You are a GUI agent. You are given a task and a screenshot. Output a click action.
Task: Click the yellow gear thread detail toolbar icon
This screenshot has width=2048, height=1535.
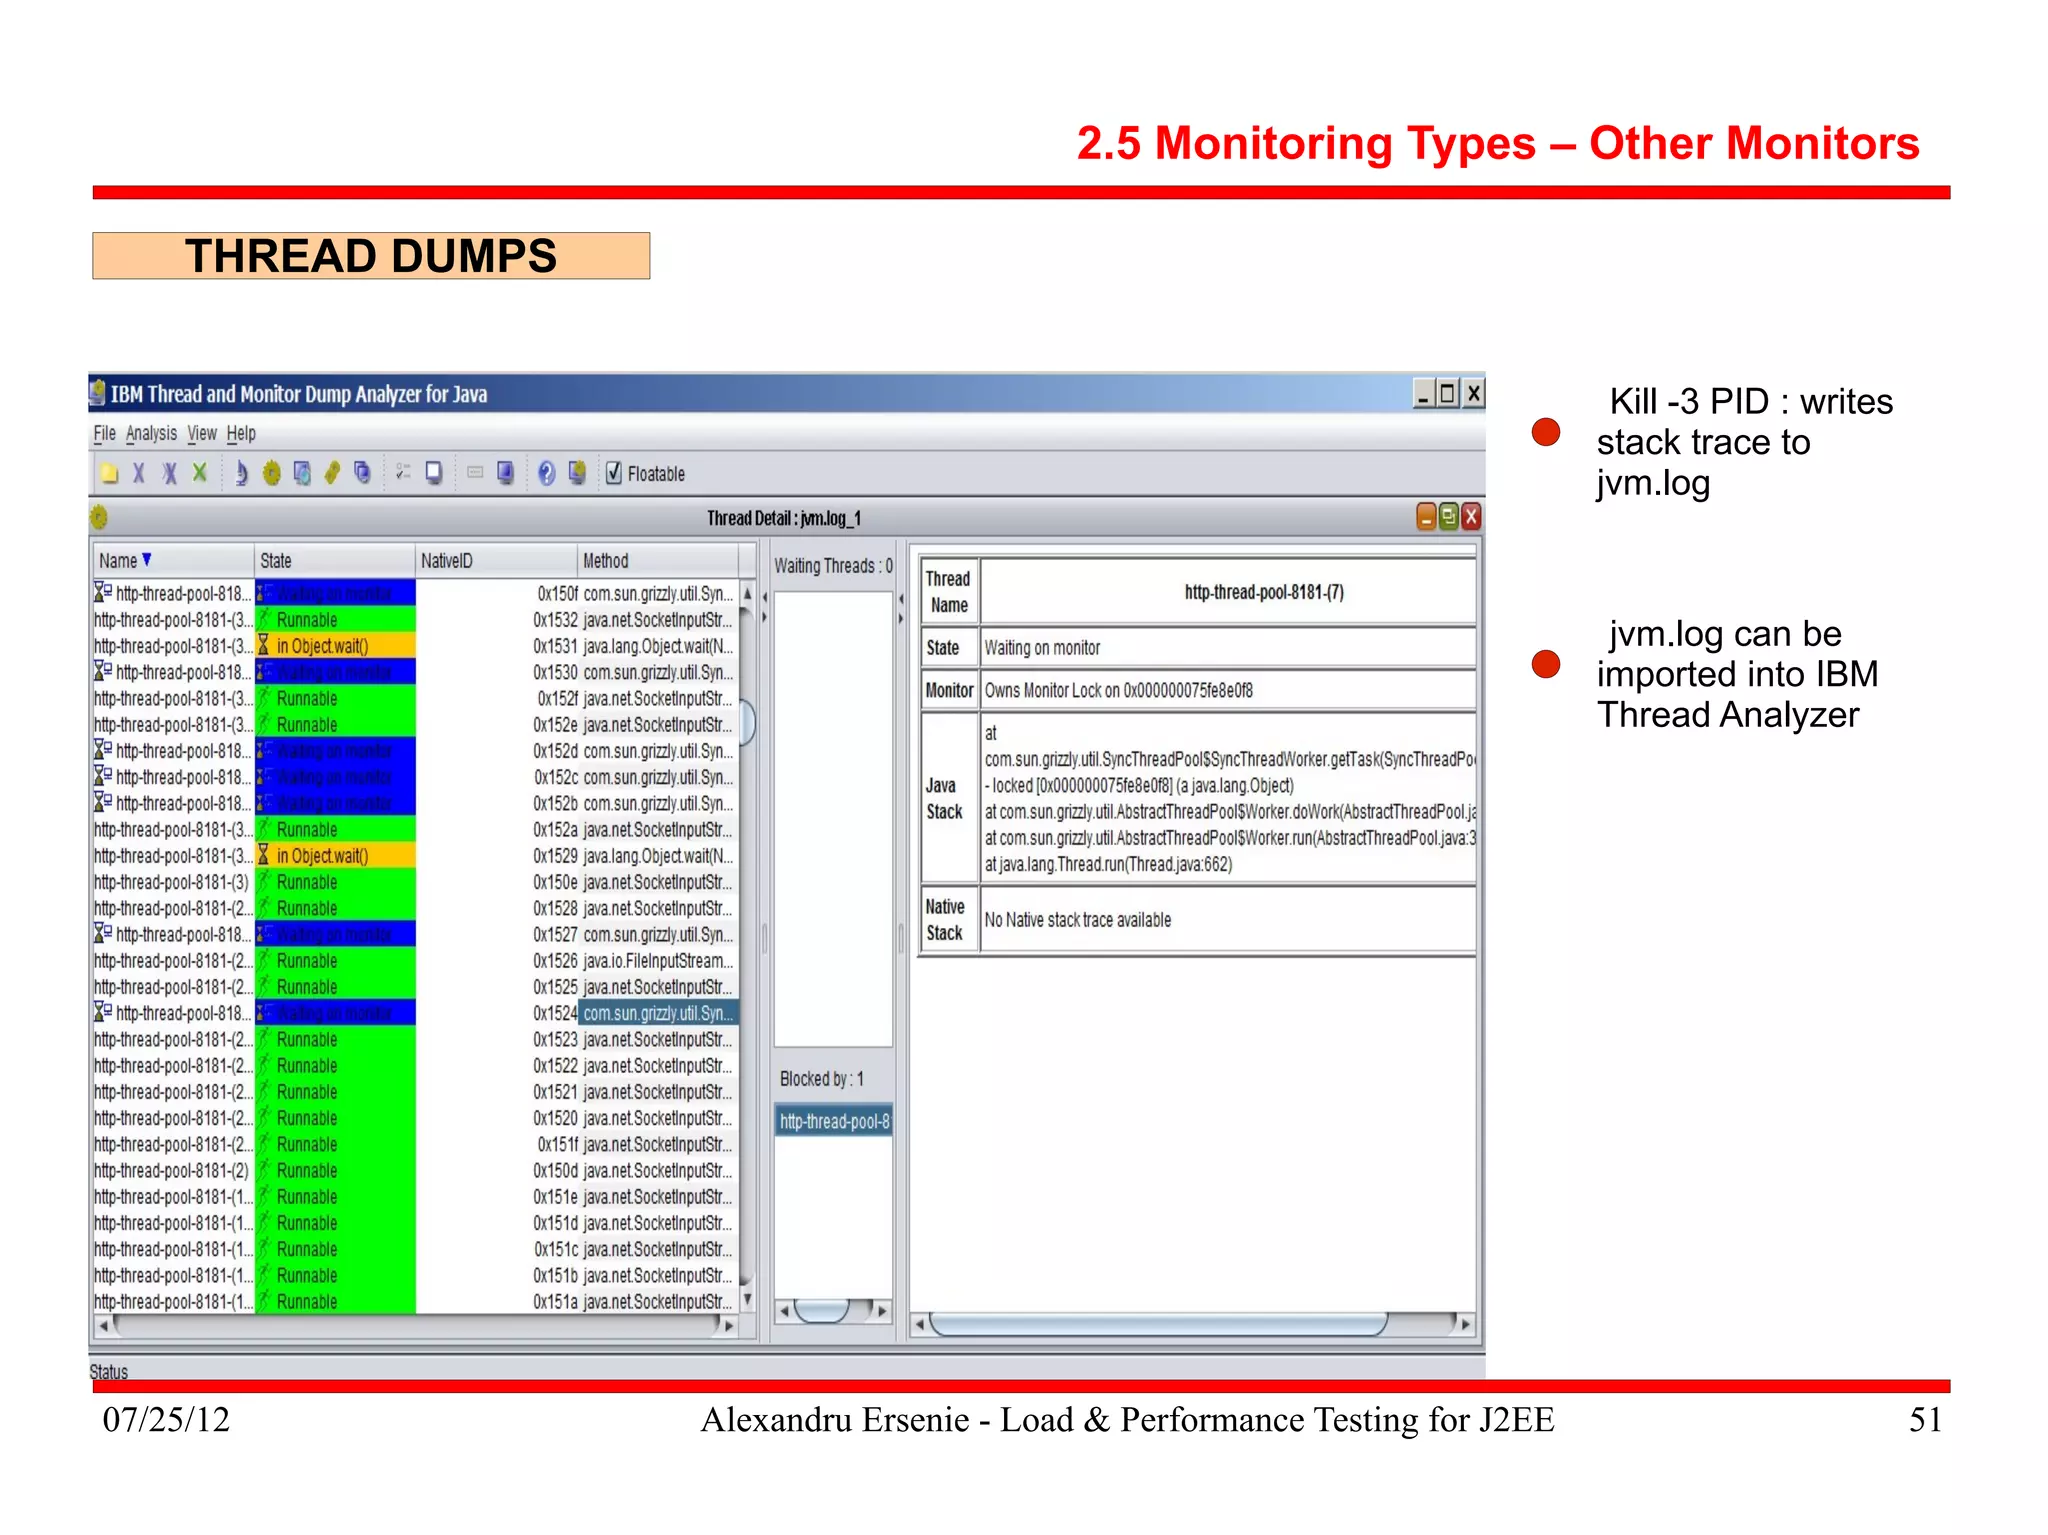pos(271,473)
